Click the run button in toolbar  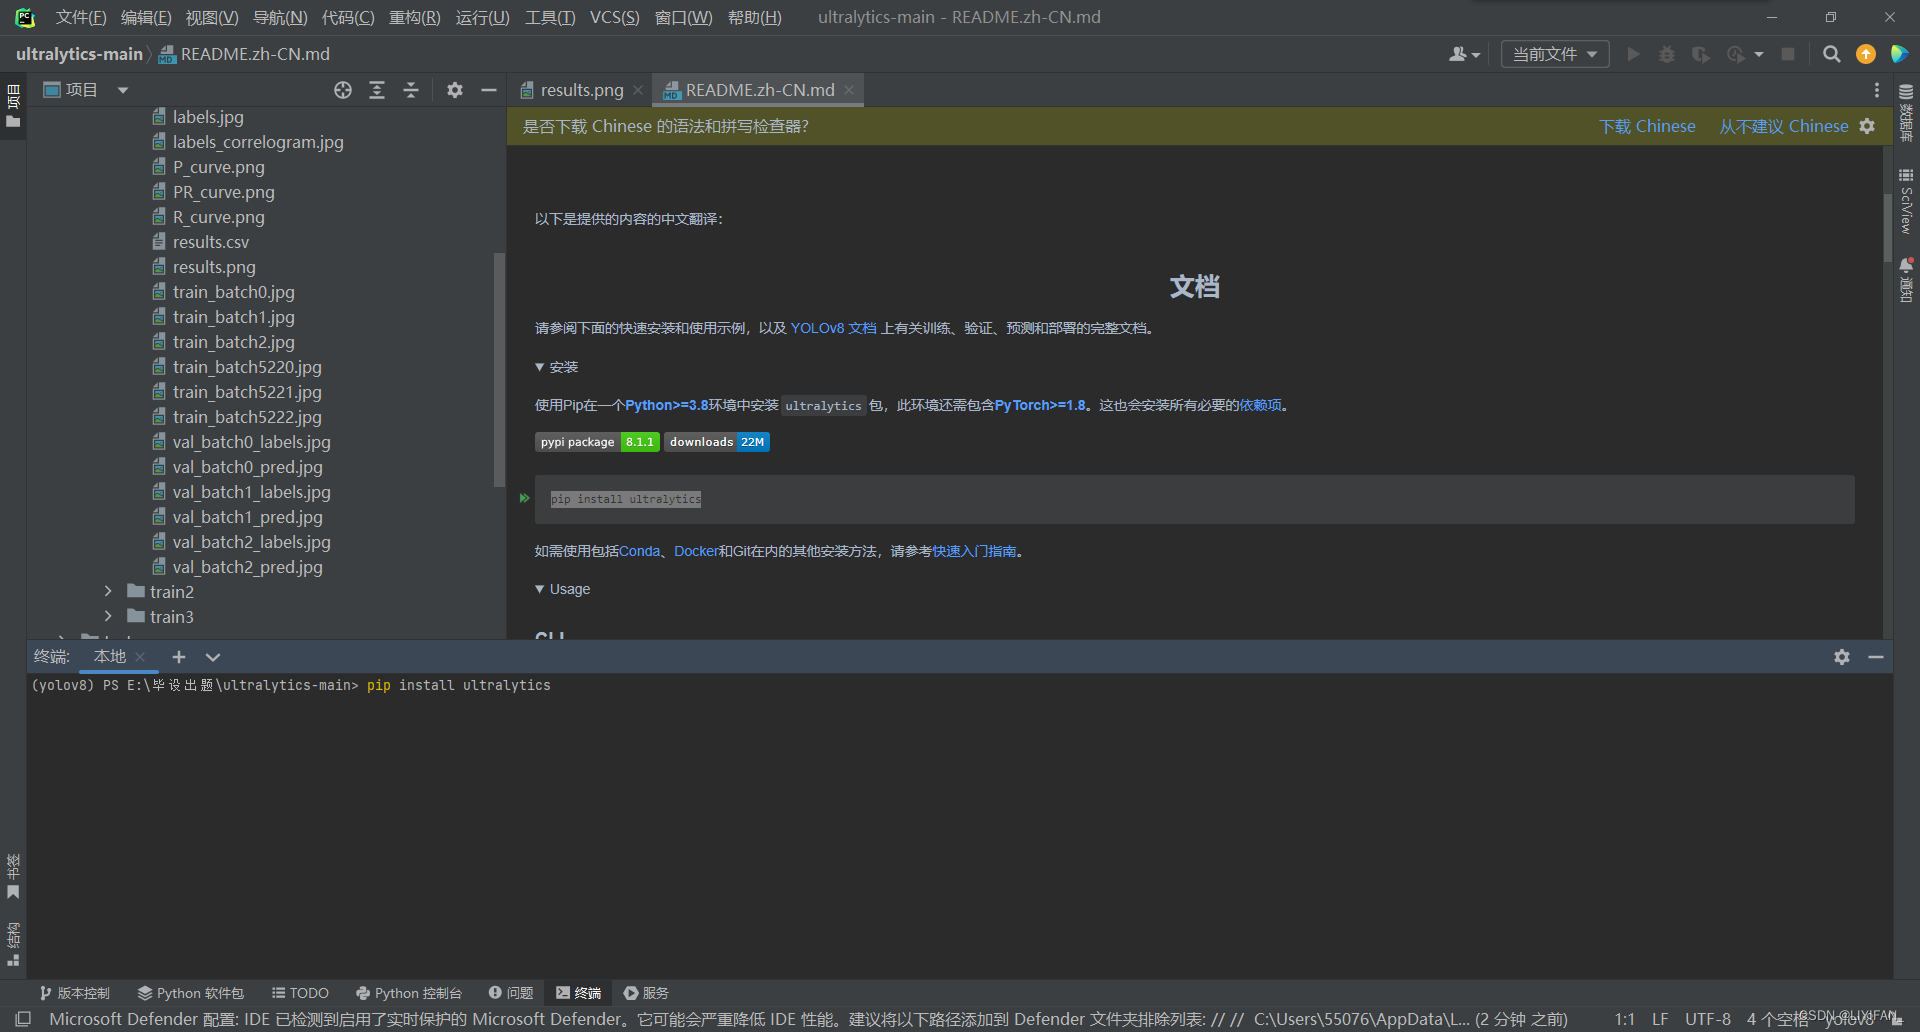point(1633,54)
